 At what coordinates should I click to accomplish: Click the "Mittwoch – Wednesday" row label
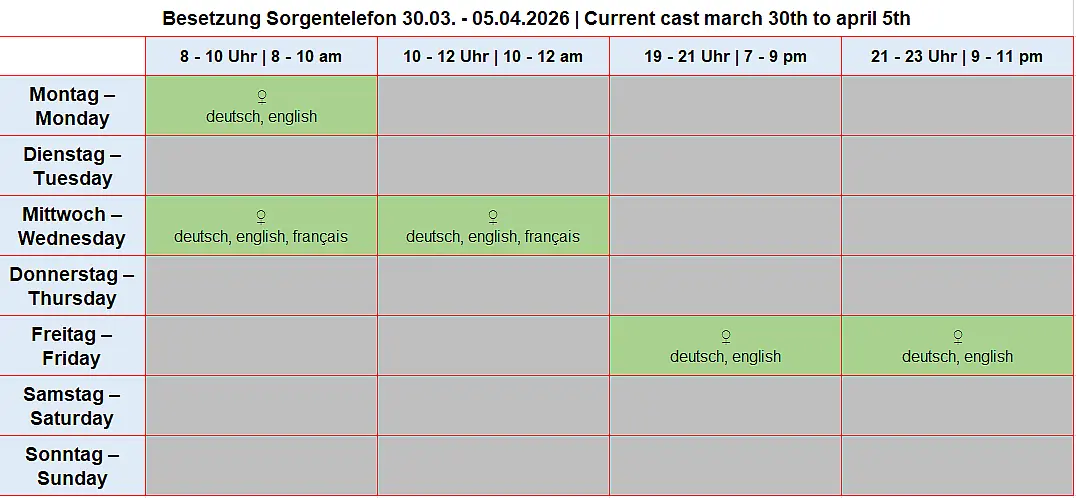tap(72, 226)
